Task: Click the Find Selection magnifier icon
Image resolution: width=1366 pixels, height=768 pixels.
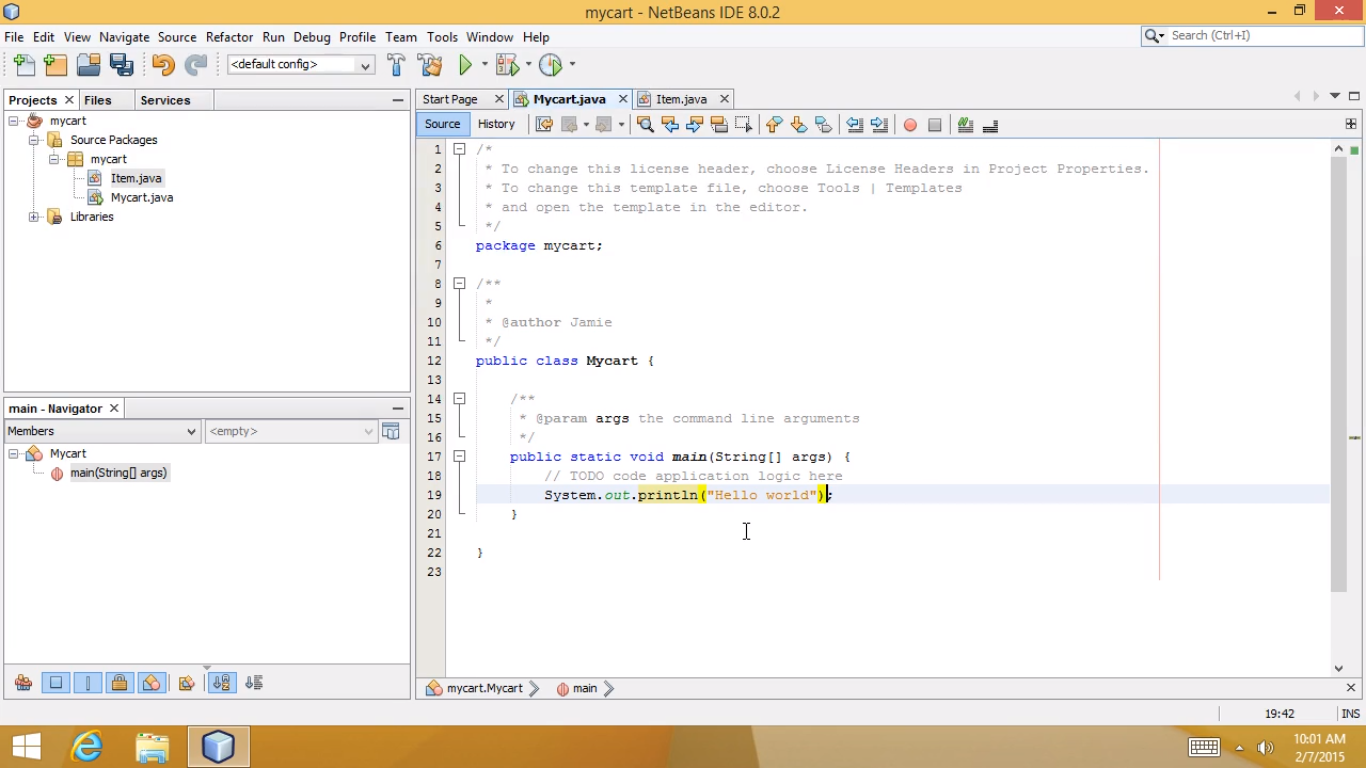Action: pos(645,125)
